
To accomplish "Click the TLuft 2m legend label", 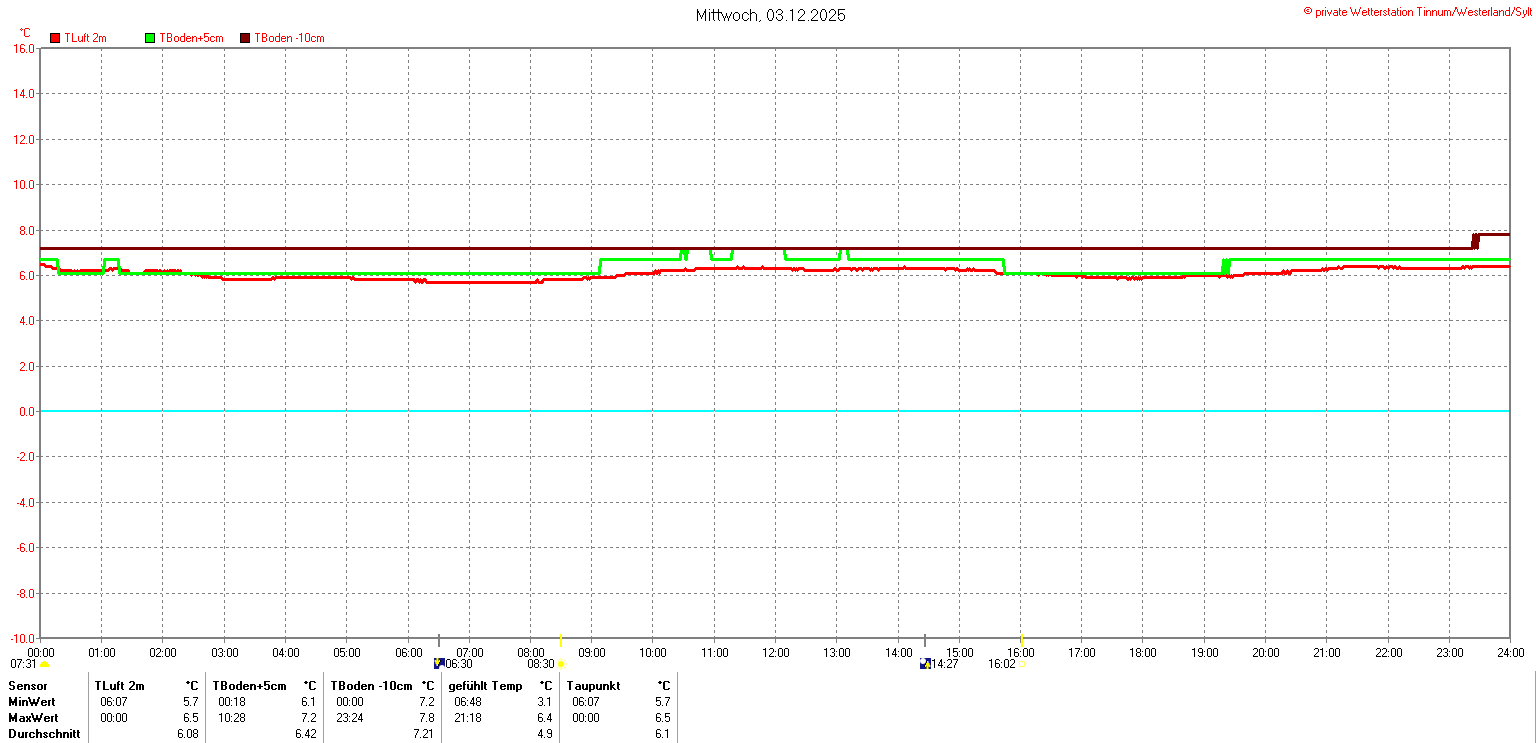I will click(x=85, y=38).
